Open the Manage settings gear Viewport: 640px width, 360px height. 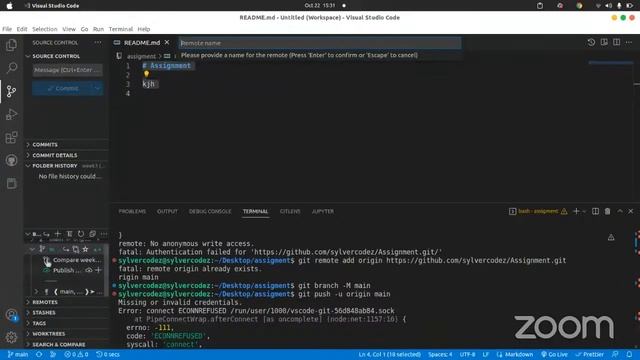pyautogui.click(x=11, y=337)
